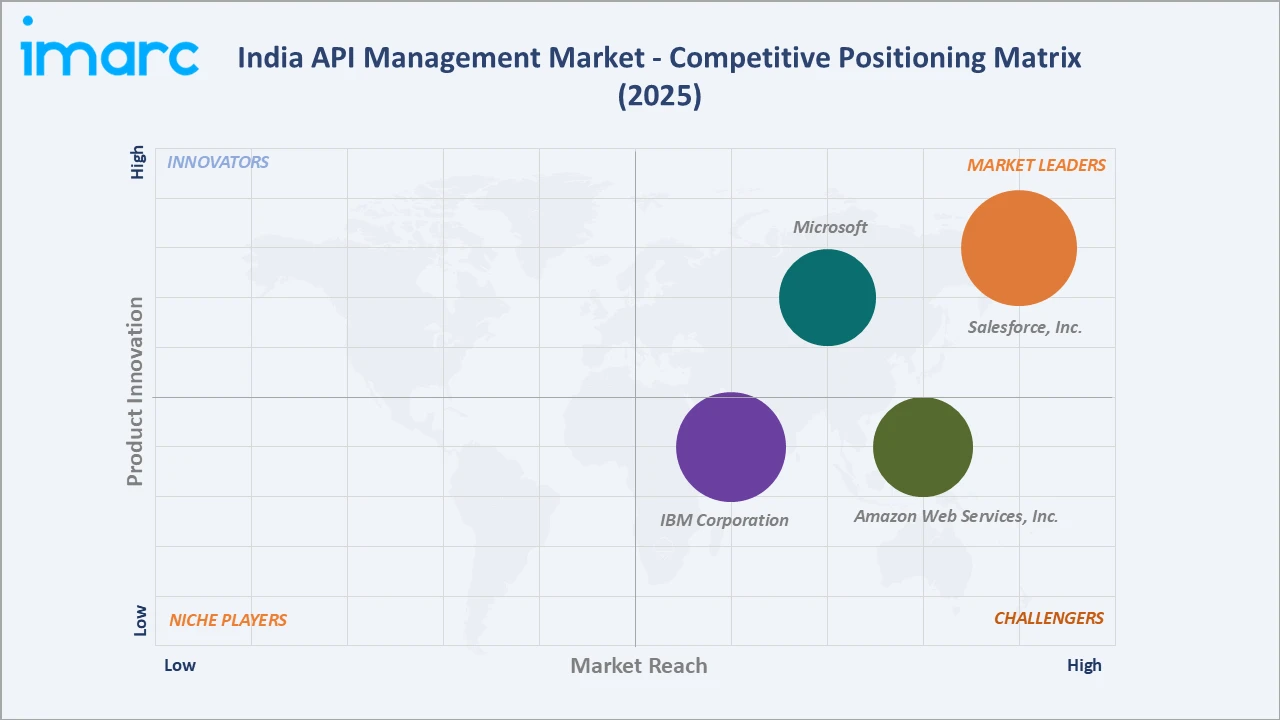Click the imarc logo

point(110,46)
